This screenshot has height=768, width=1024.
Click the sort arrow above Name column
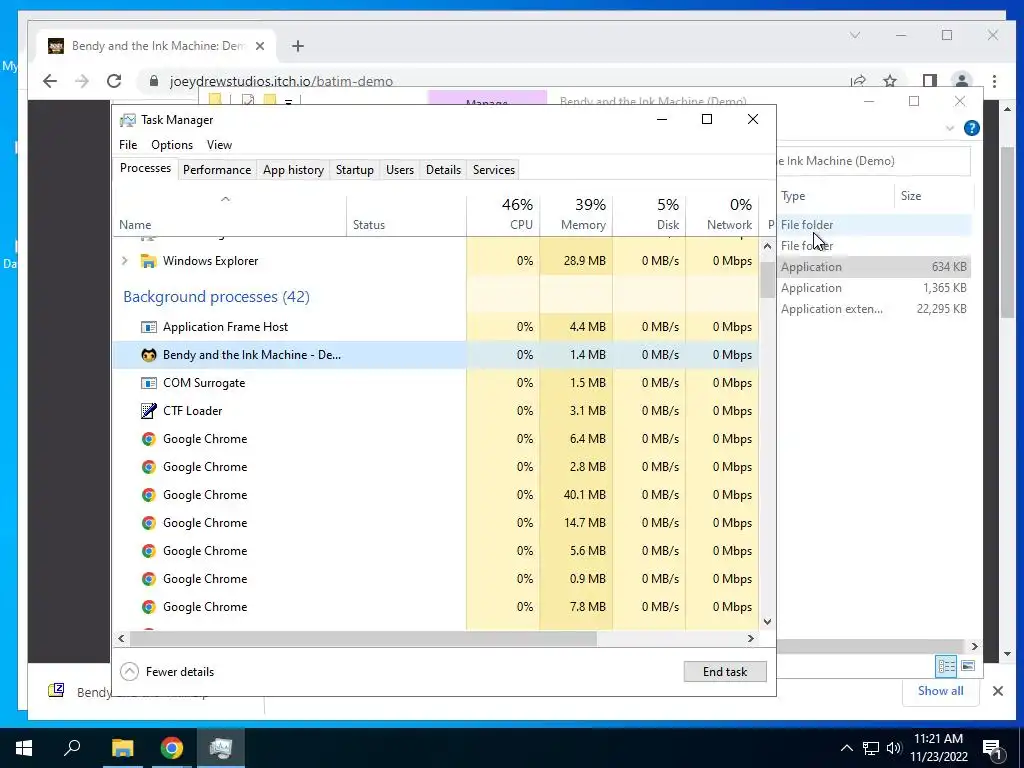[x=225, y=199]
